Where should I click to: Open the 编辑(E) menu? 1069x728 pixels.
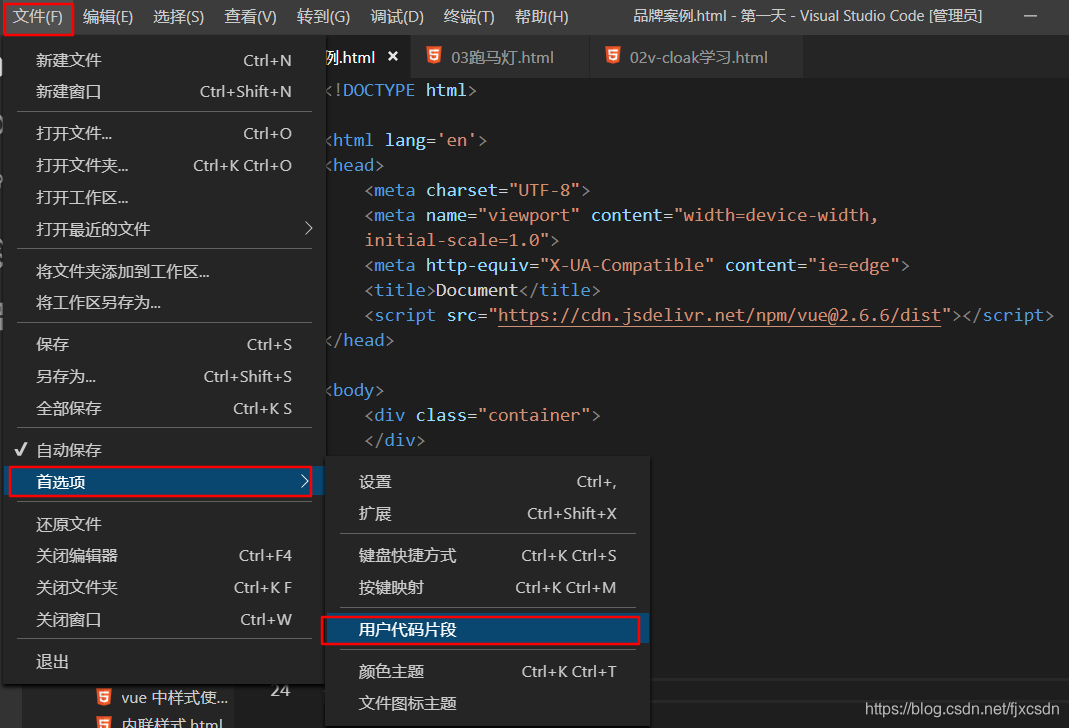click(108, 16)
